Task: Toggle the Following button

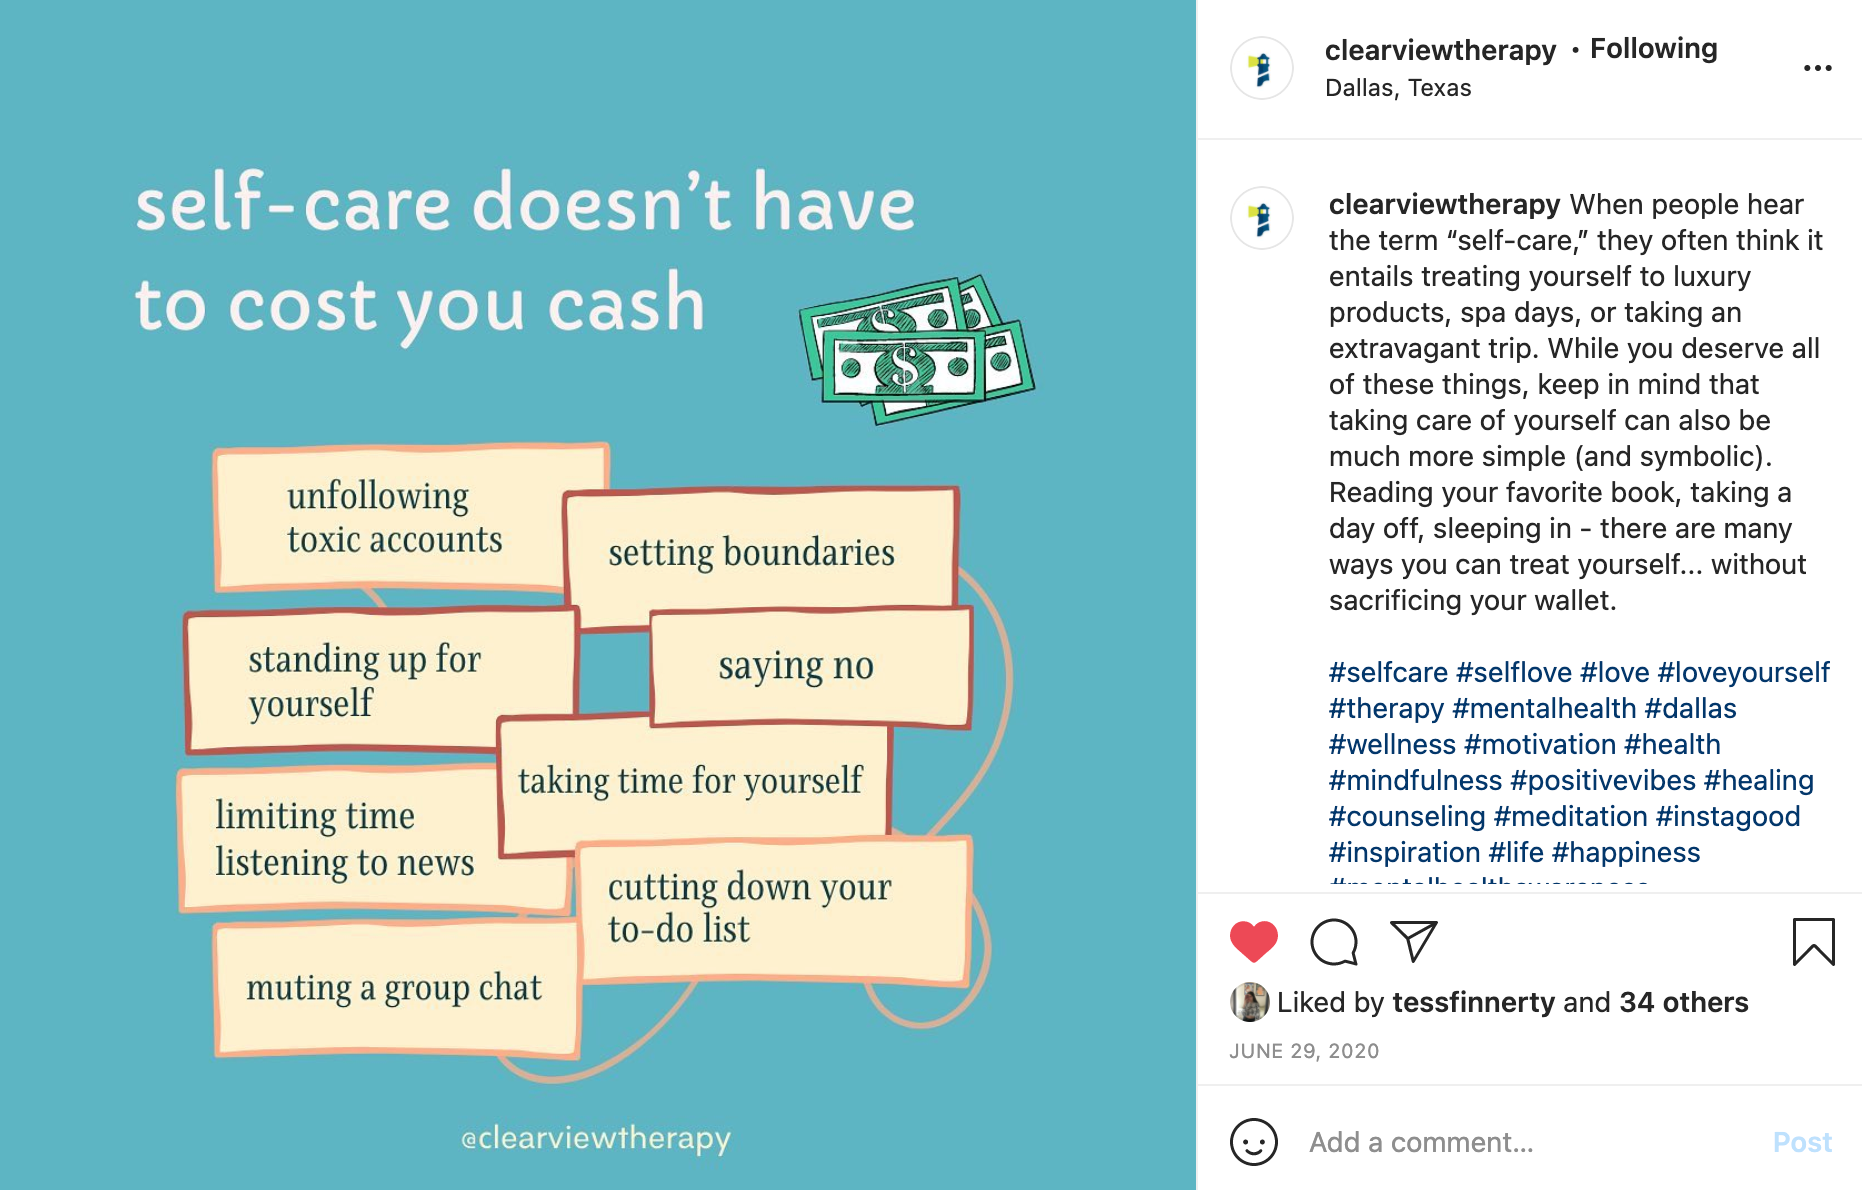Action: click(x=1653, y=48)
